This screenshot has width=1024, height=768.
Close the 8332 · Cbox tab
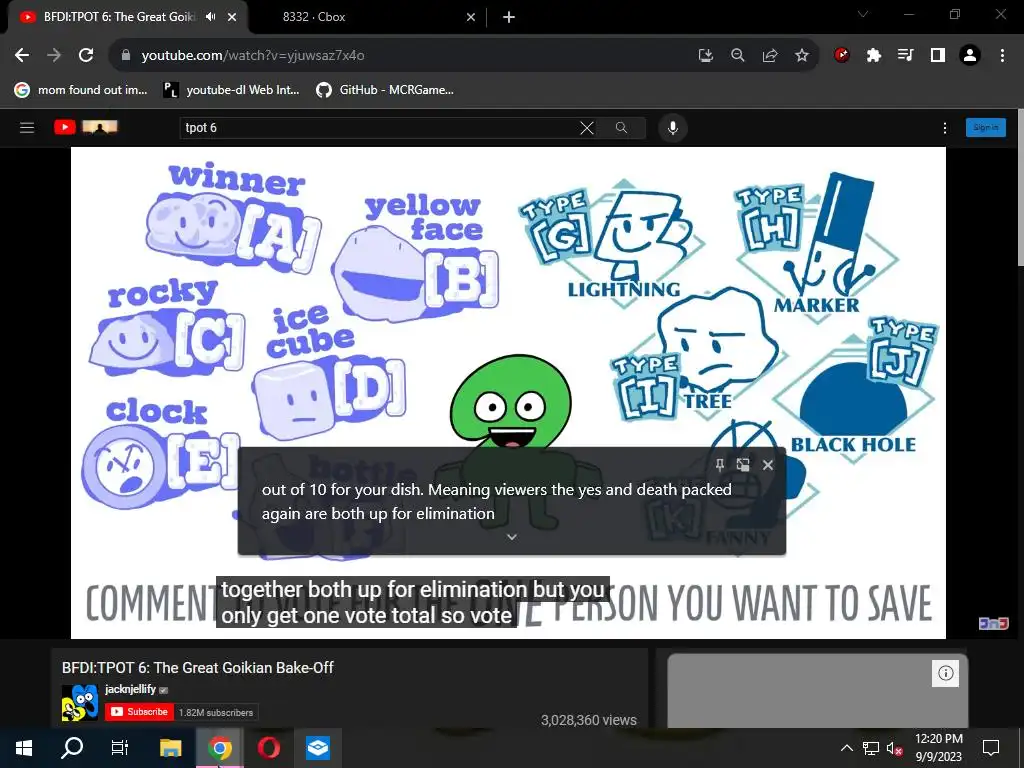pos(471,17)
